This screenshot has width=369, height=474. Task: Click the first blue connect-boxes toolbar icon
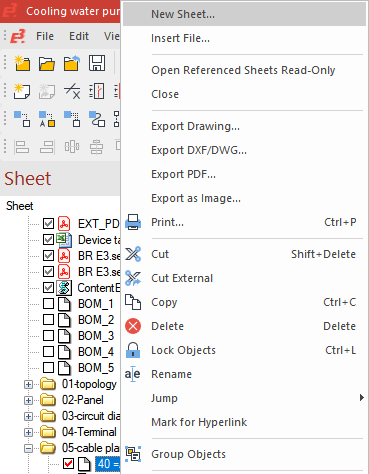click(22, 119)
